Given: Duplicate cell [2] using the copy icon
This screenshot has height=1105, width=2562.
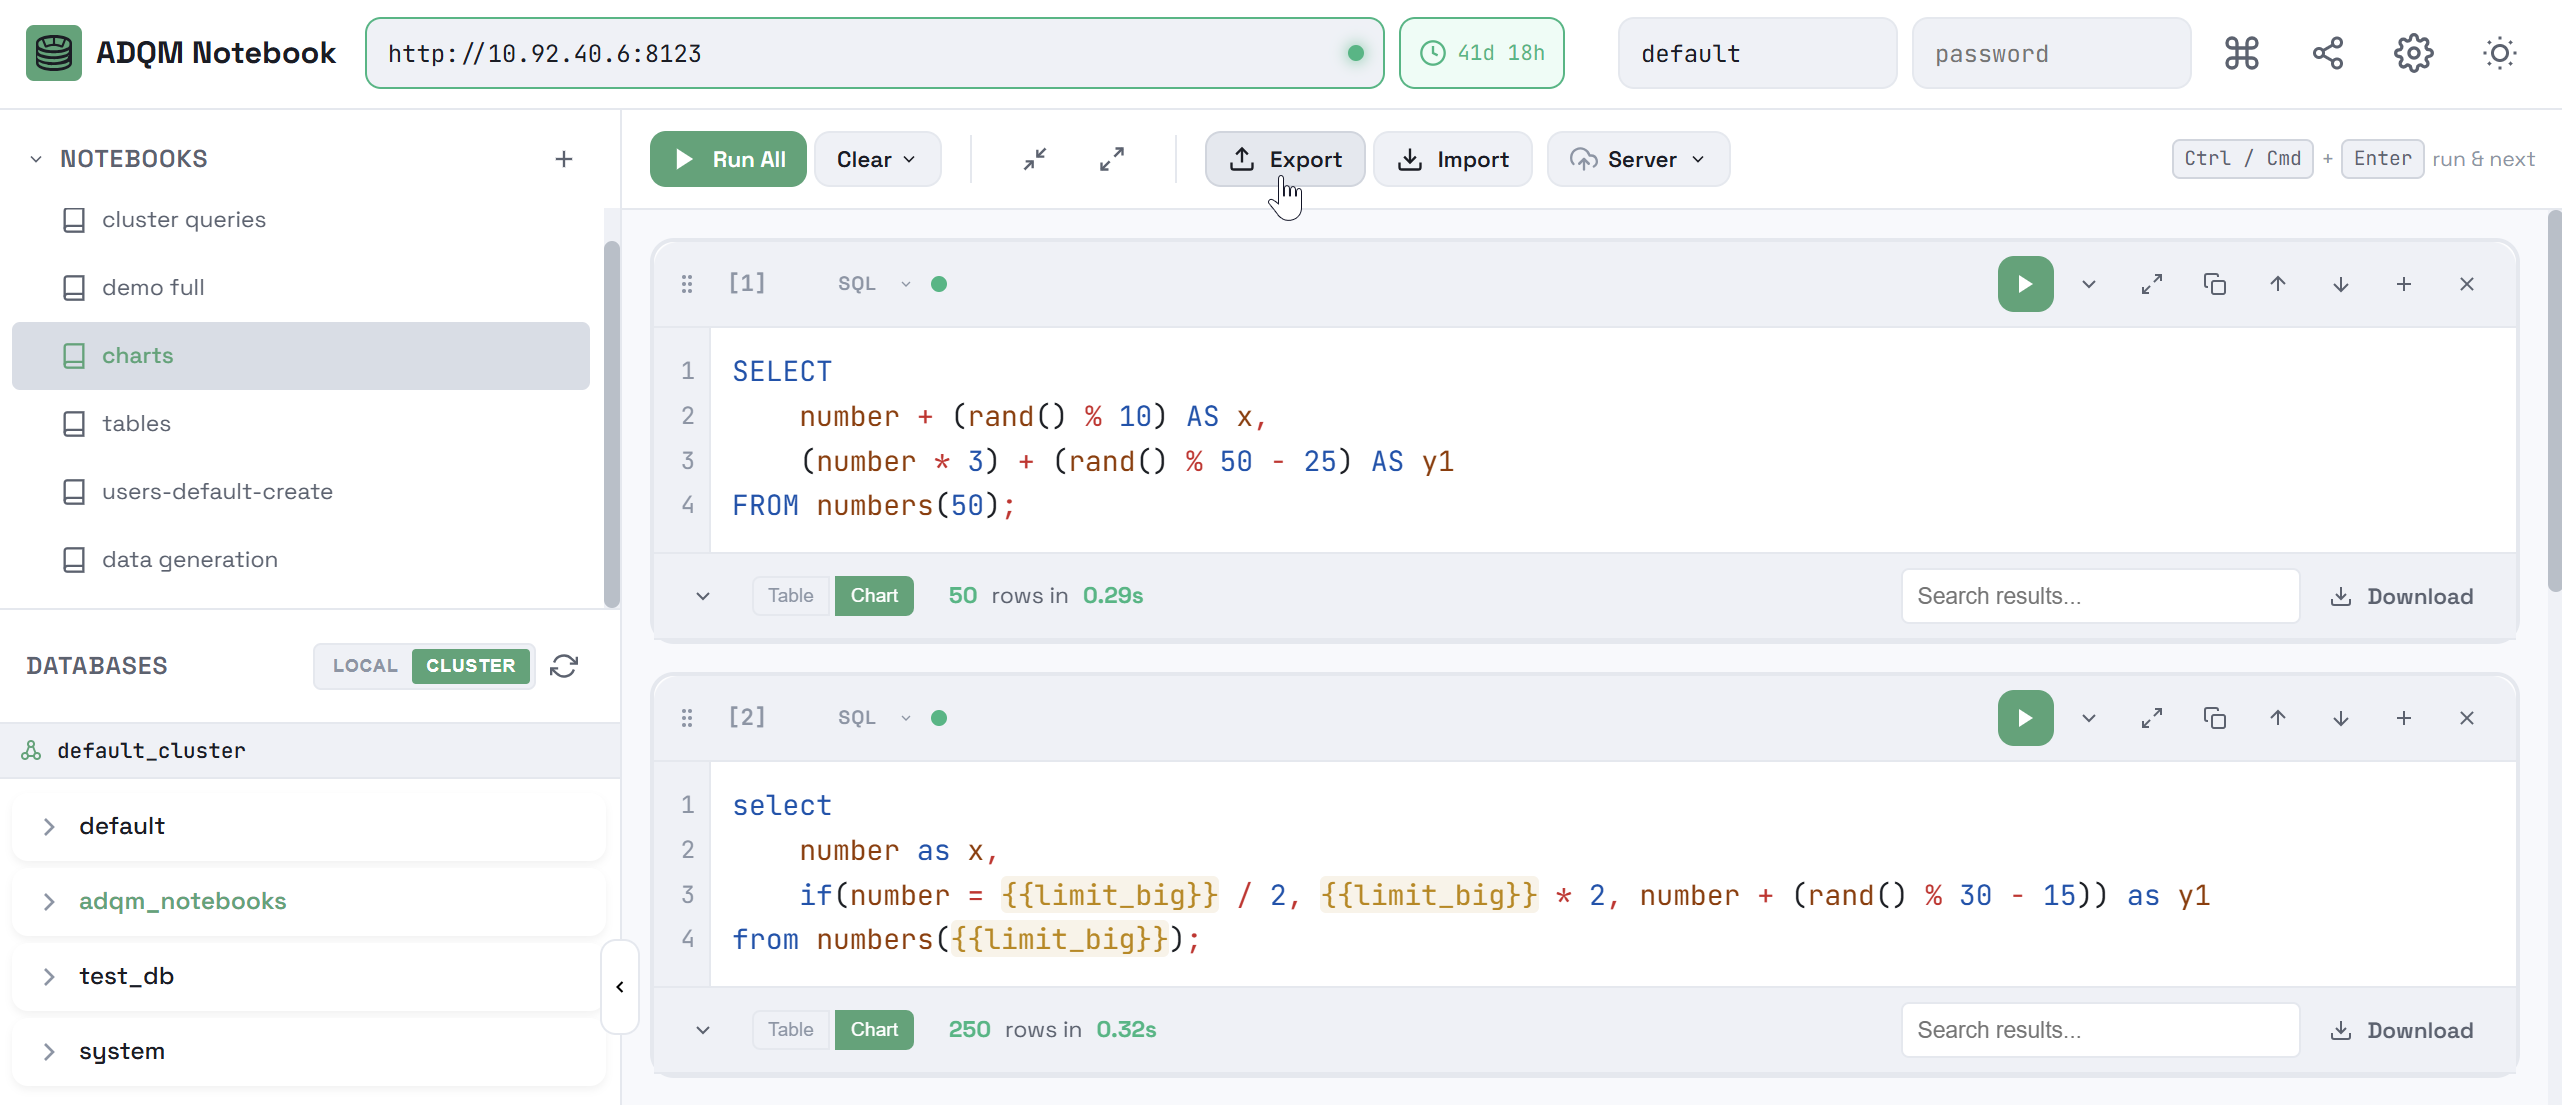Looking at the screenshot, I should tap(2215, 718).
